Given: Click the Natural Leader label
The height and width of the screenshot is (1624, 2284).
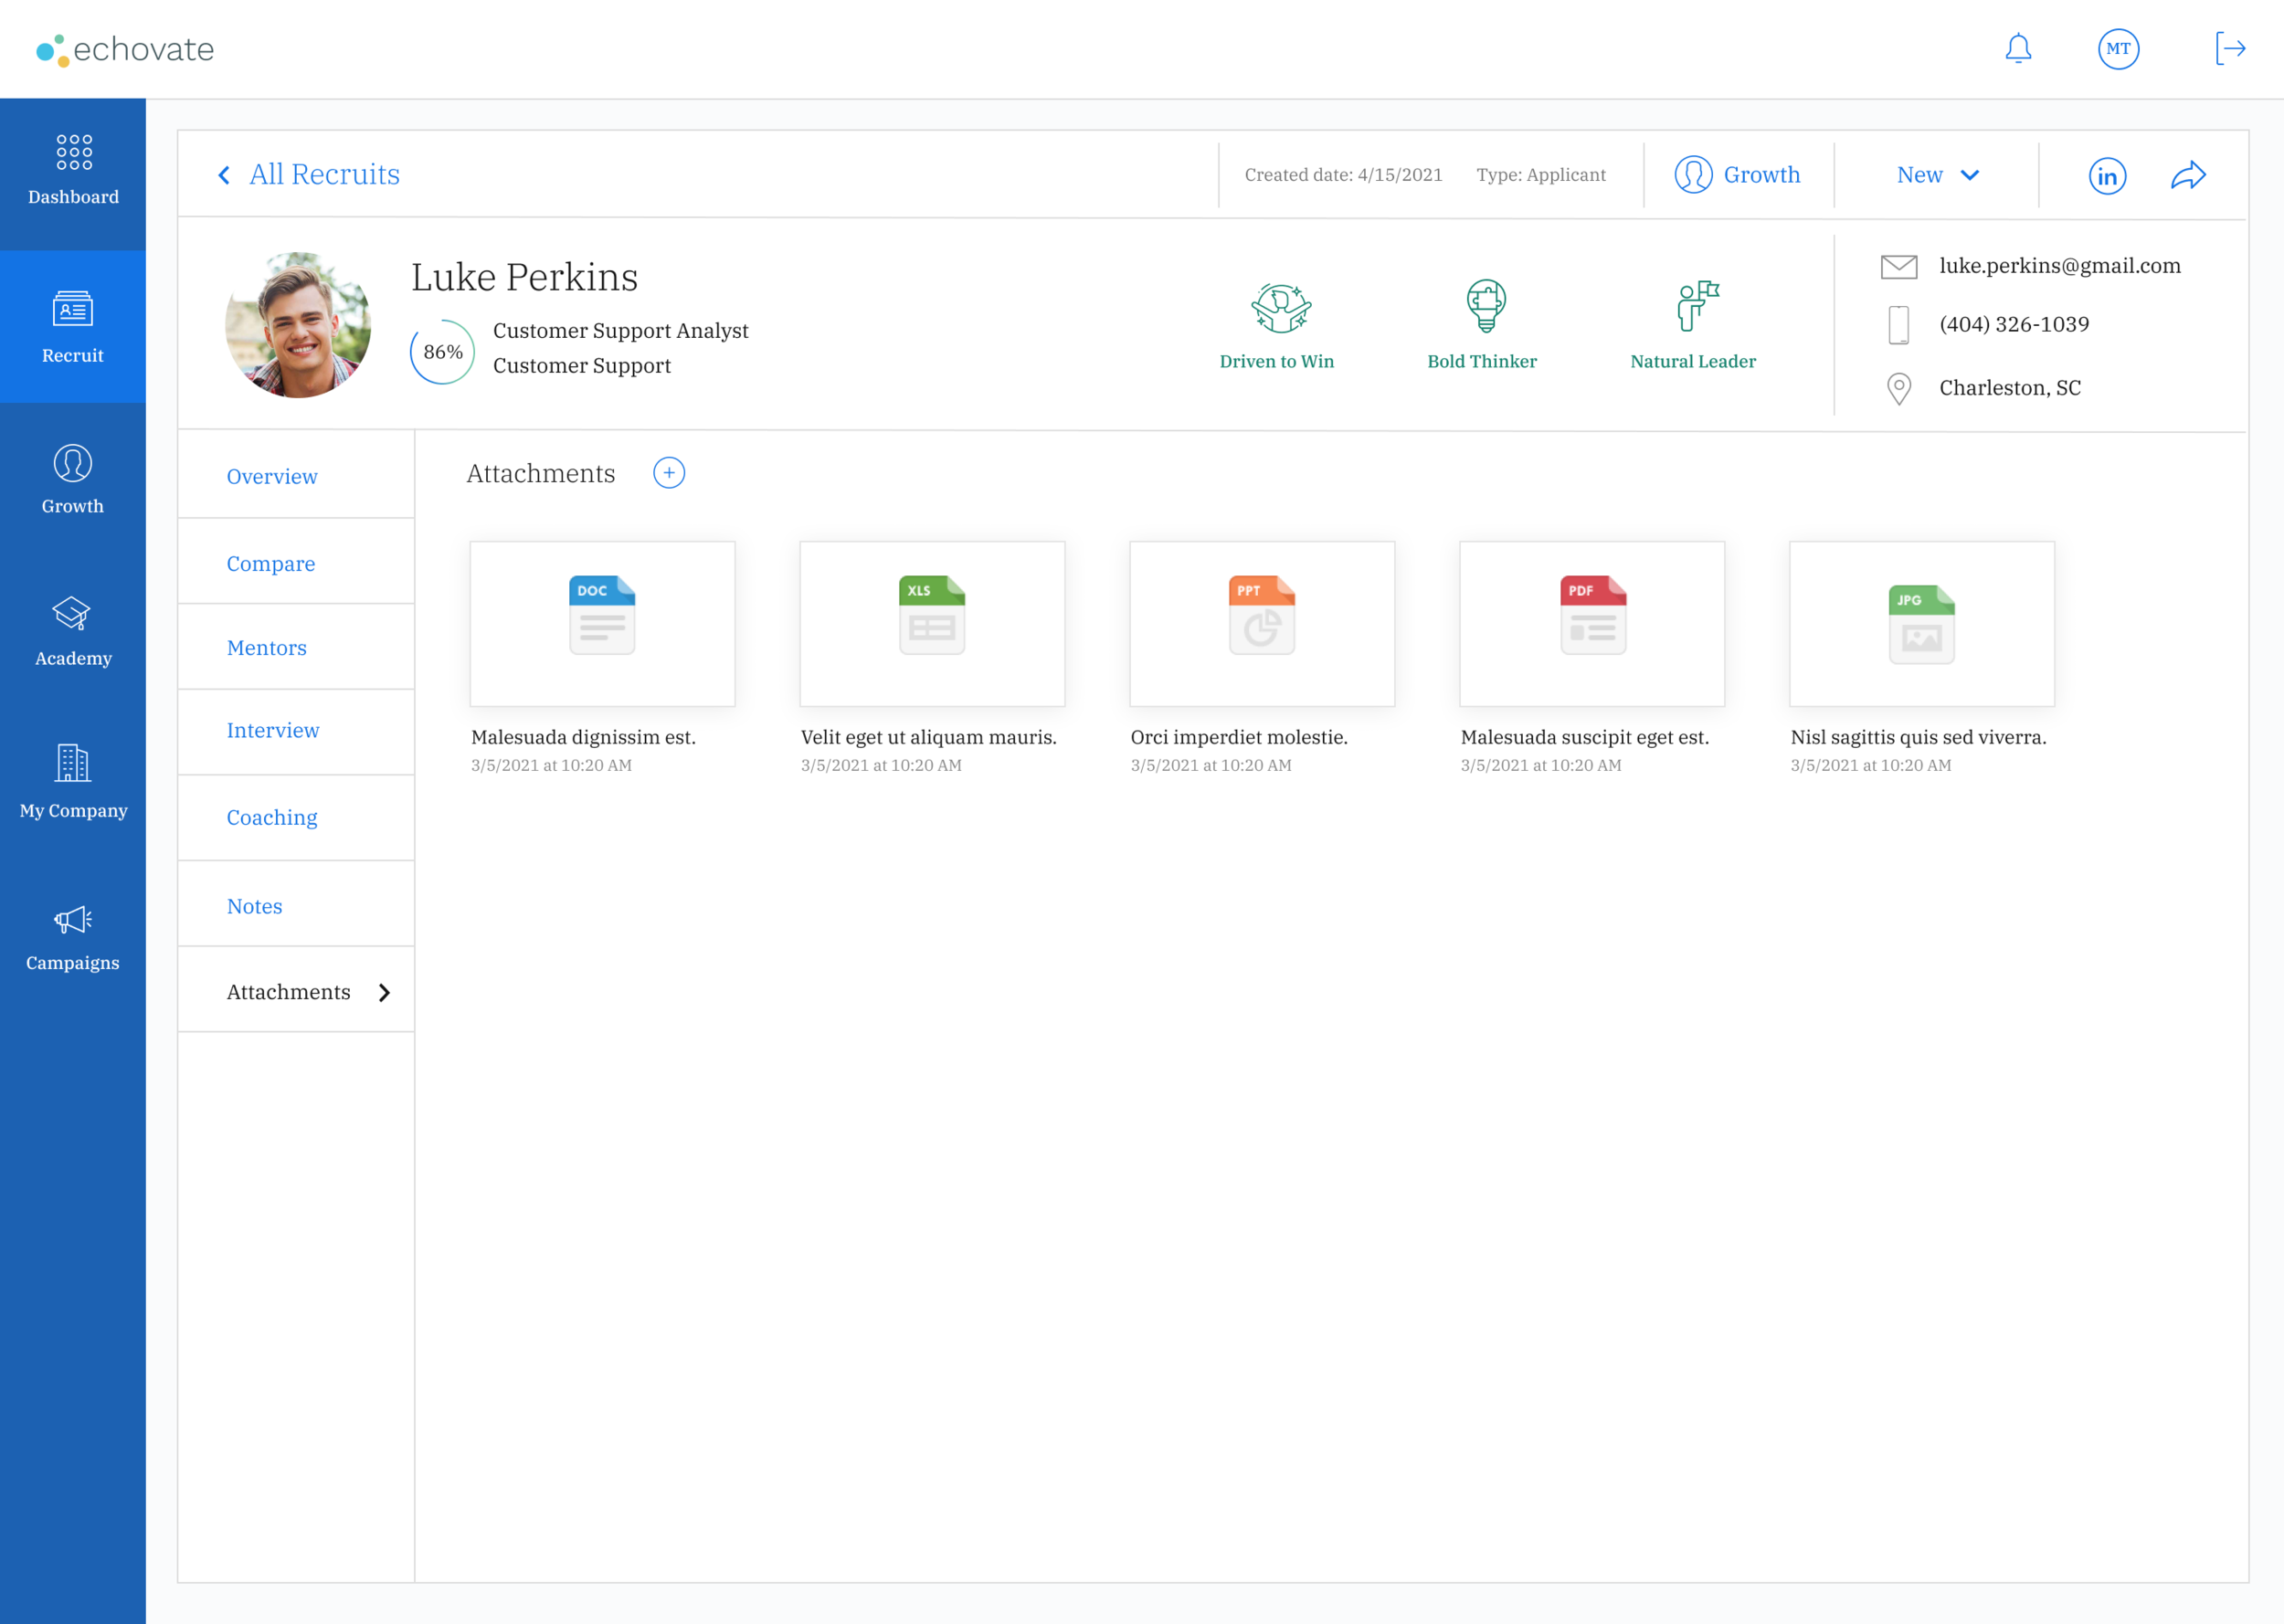Looking at the screenshot, I should [x=1693, y=362].
